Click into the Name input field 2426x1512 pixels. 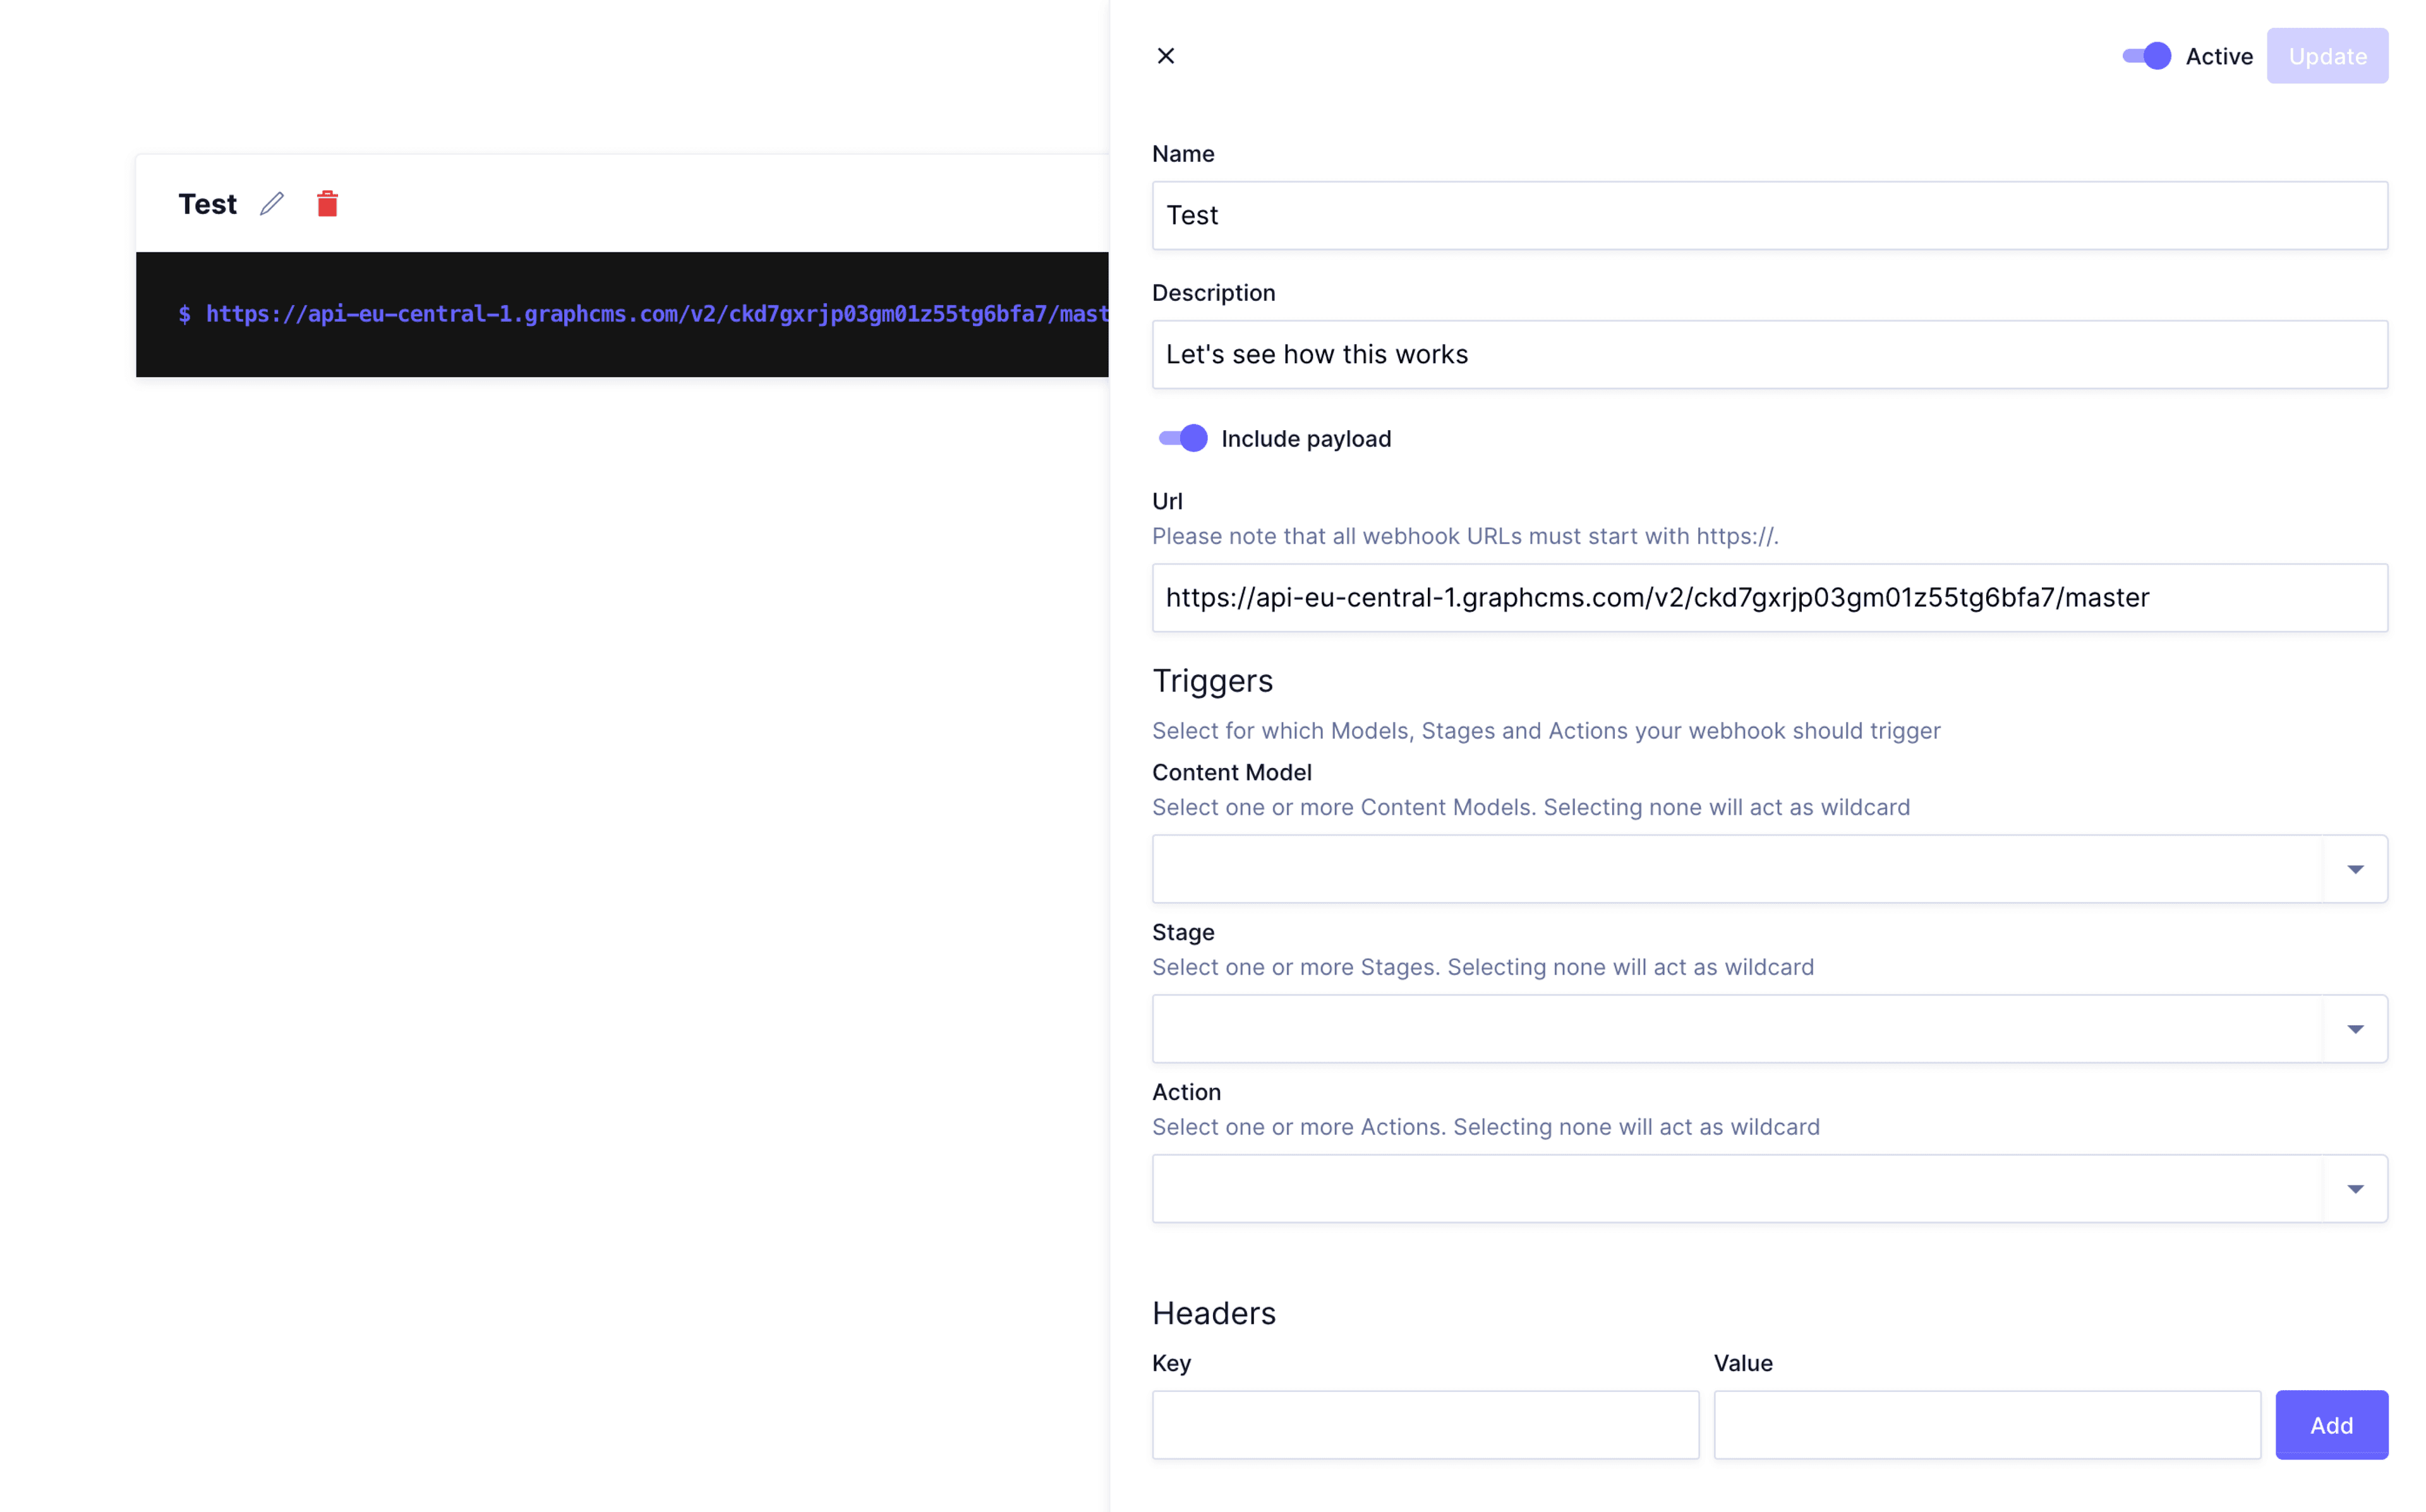(x=1768, y=215)
